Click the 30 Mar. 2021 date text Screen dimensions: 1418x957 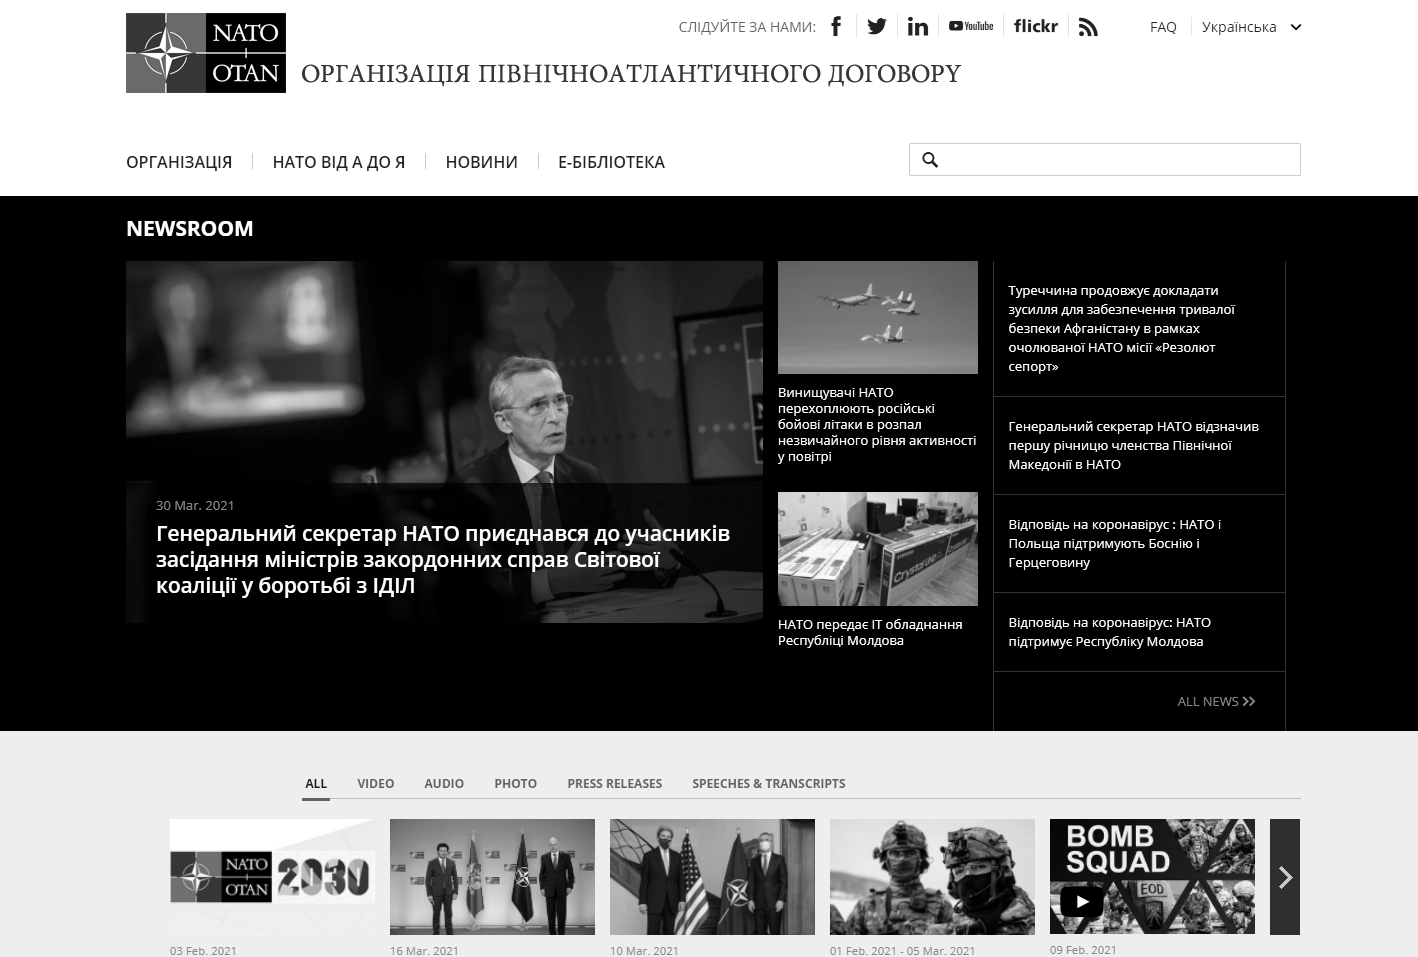[195, 505]
